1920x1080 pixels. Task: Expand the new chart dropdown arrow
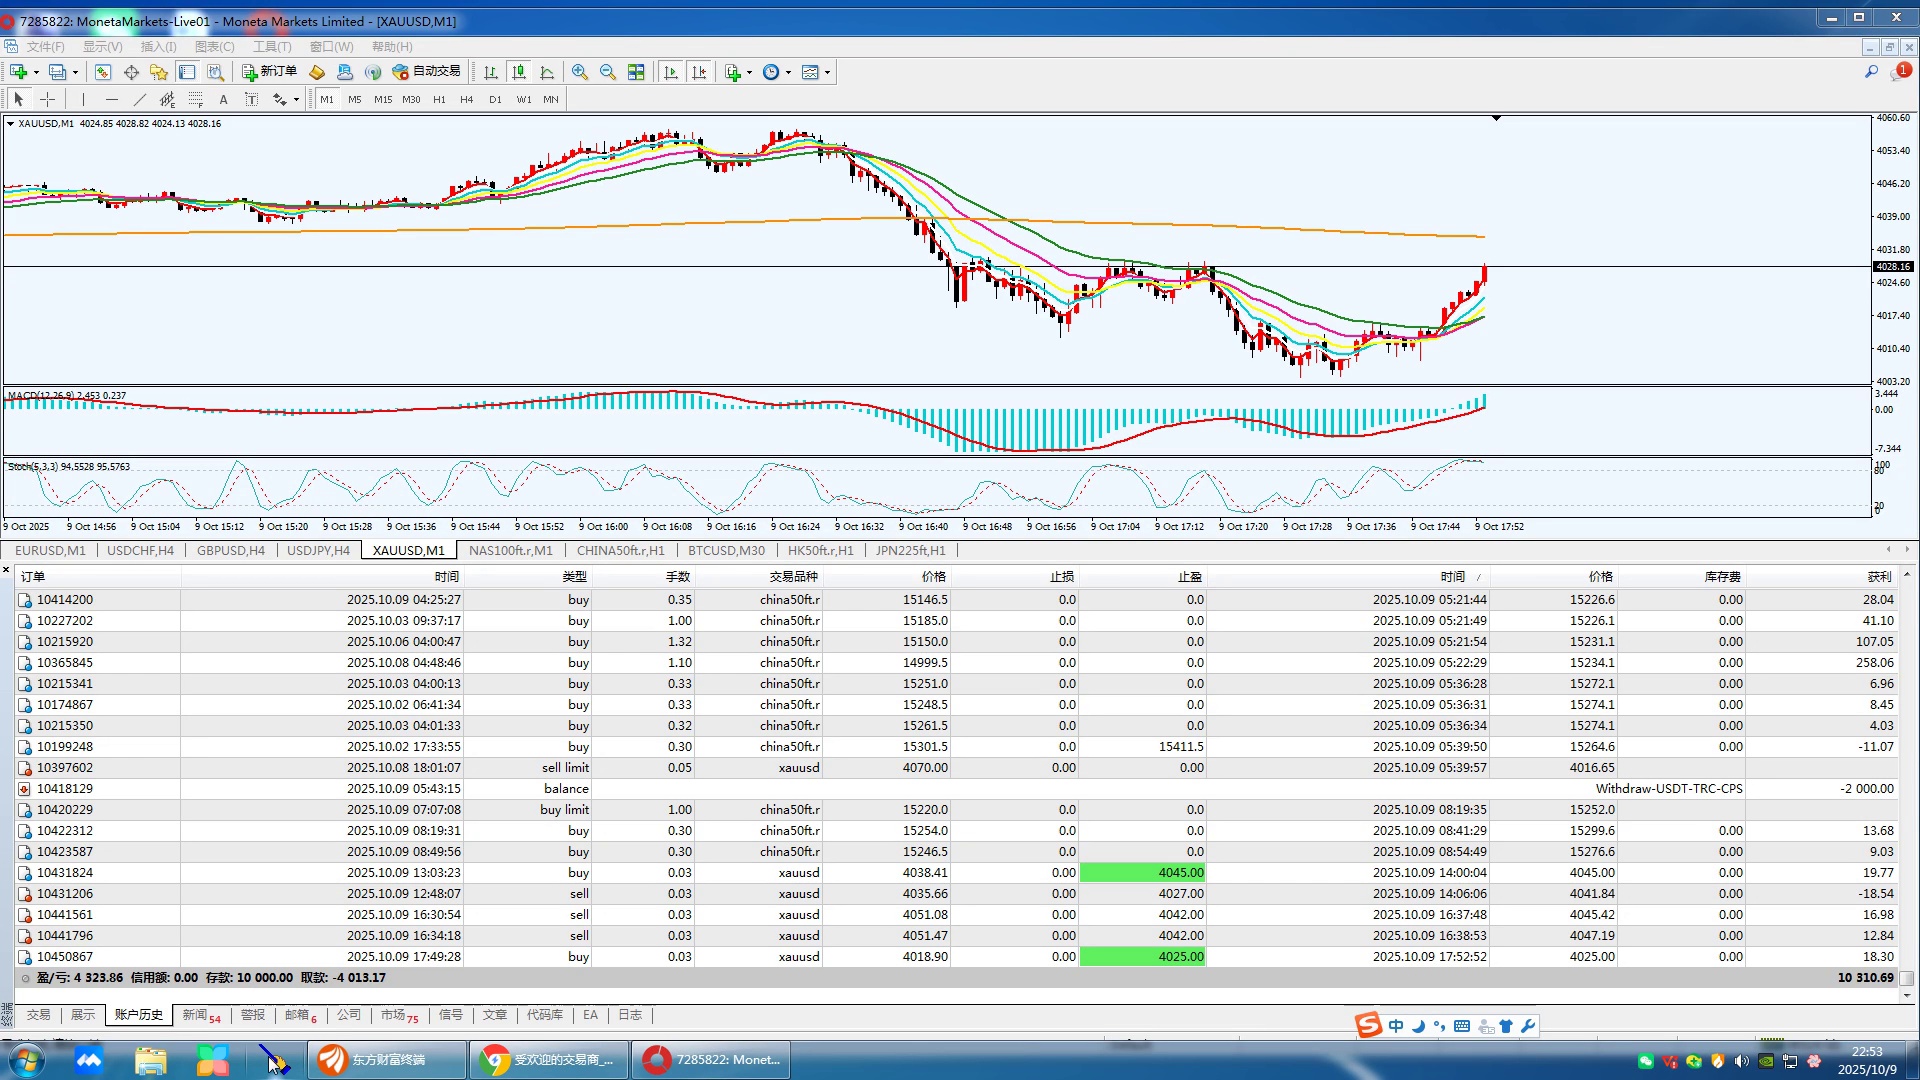click(x=36, y=72)
